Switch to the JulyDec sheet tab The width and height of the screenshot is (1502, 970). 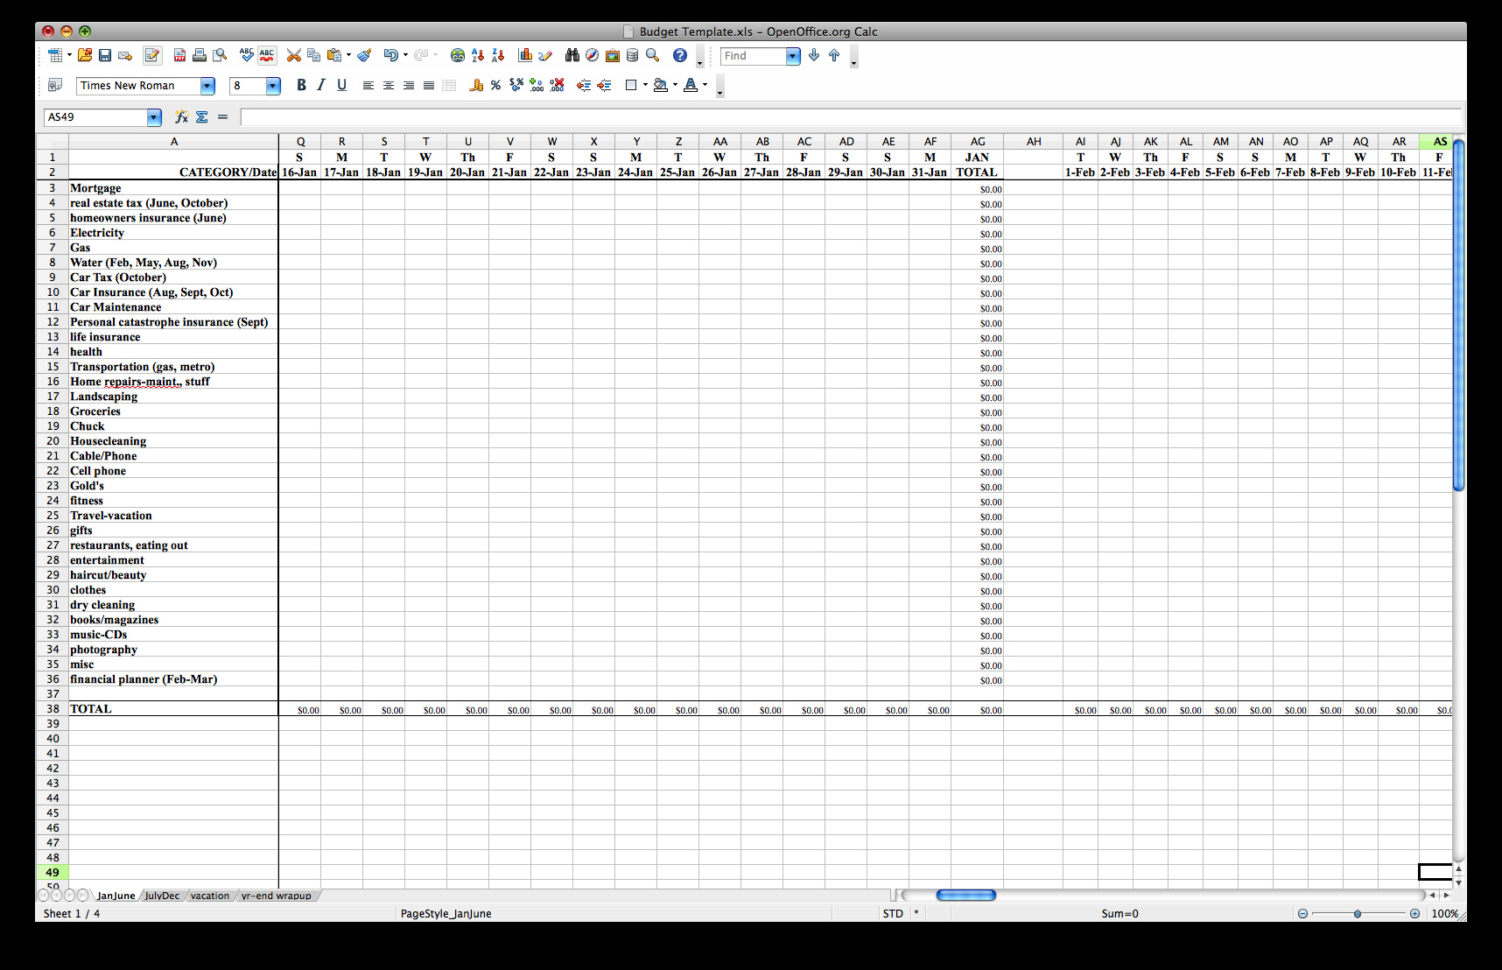(x=160, y=895)
